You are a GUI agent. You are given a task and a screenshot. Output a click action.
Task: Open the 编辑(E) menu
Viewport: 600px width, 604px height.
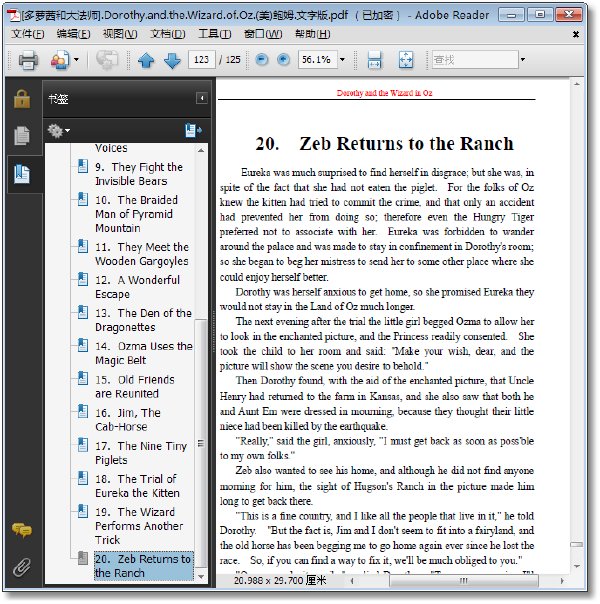click(x=73, y=34)
